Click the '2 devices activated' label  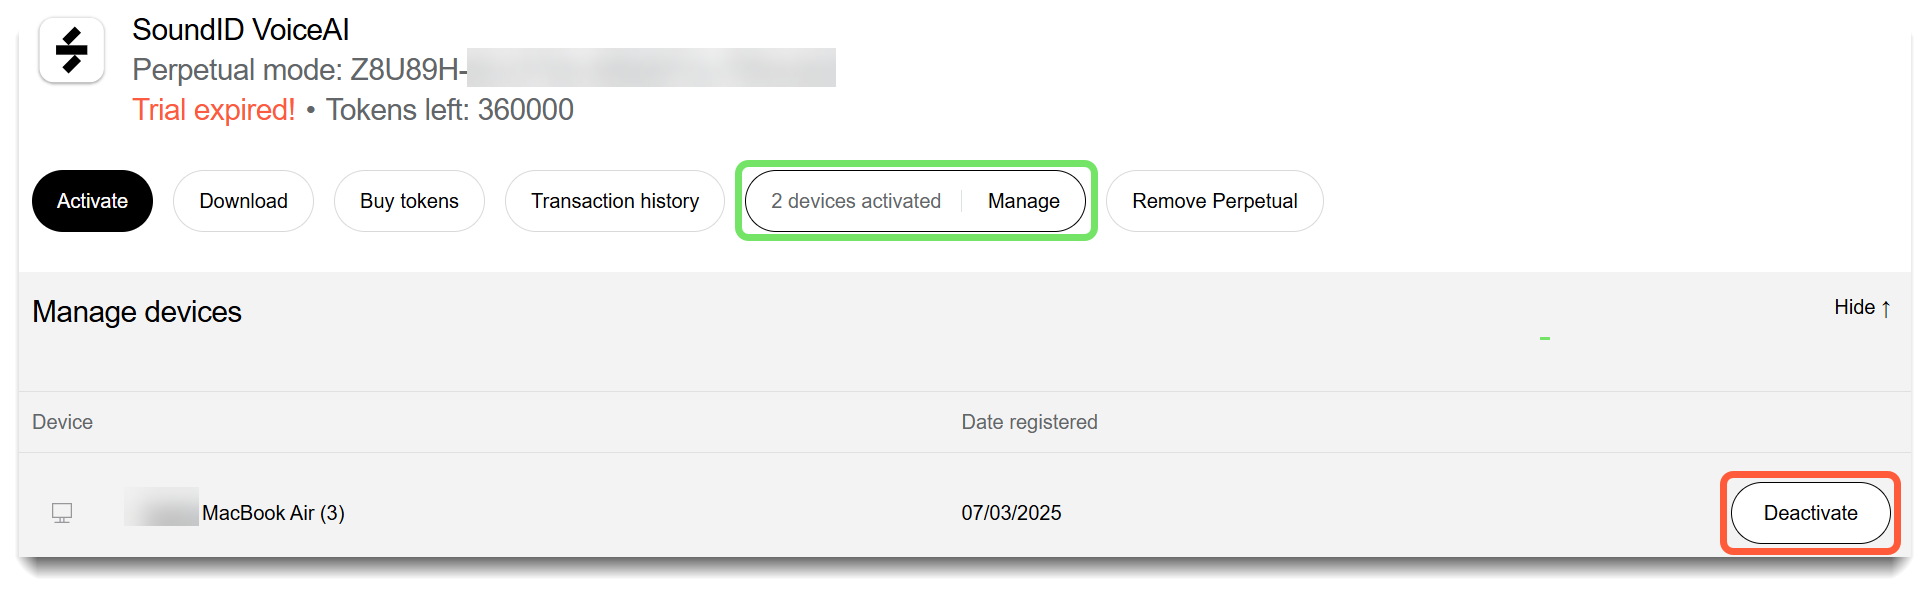pos(856,201)
